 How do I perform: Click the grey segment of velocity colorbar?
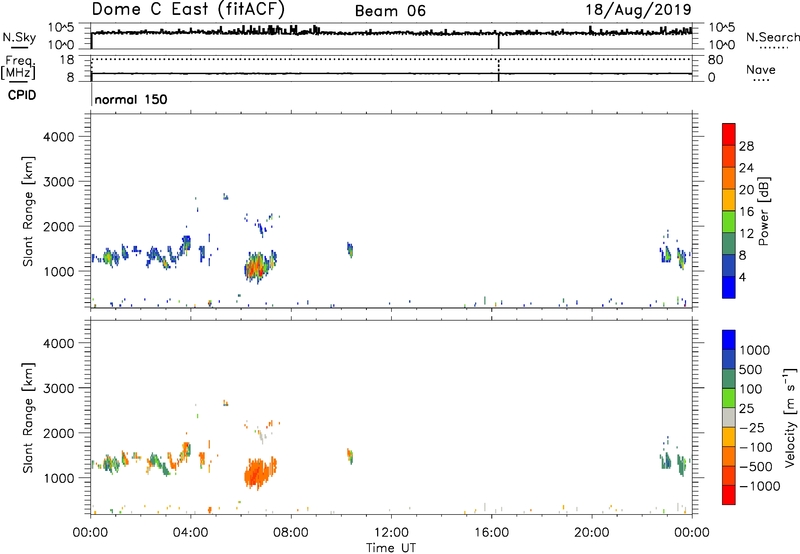coord(729,417)
